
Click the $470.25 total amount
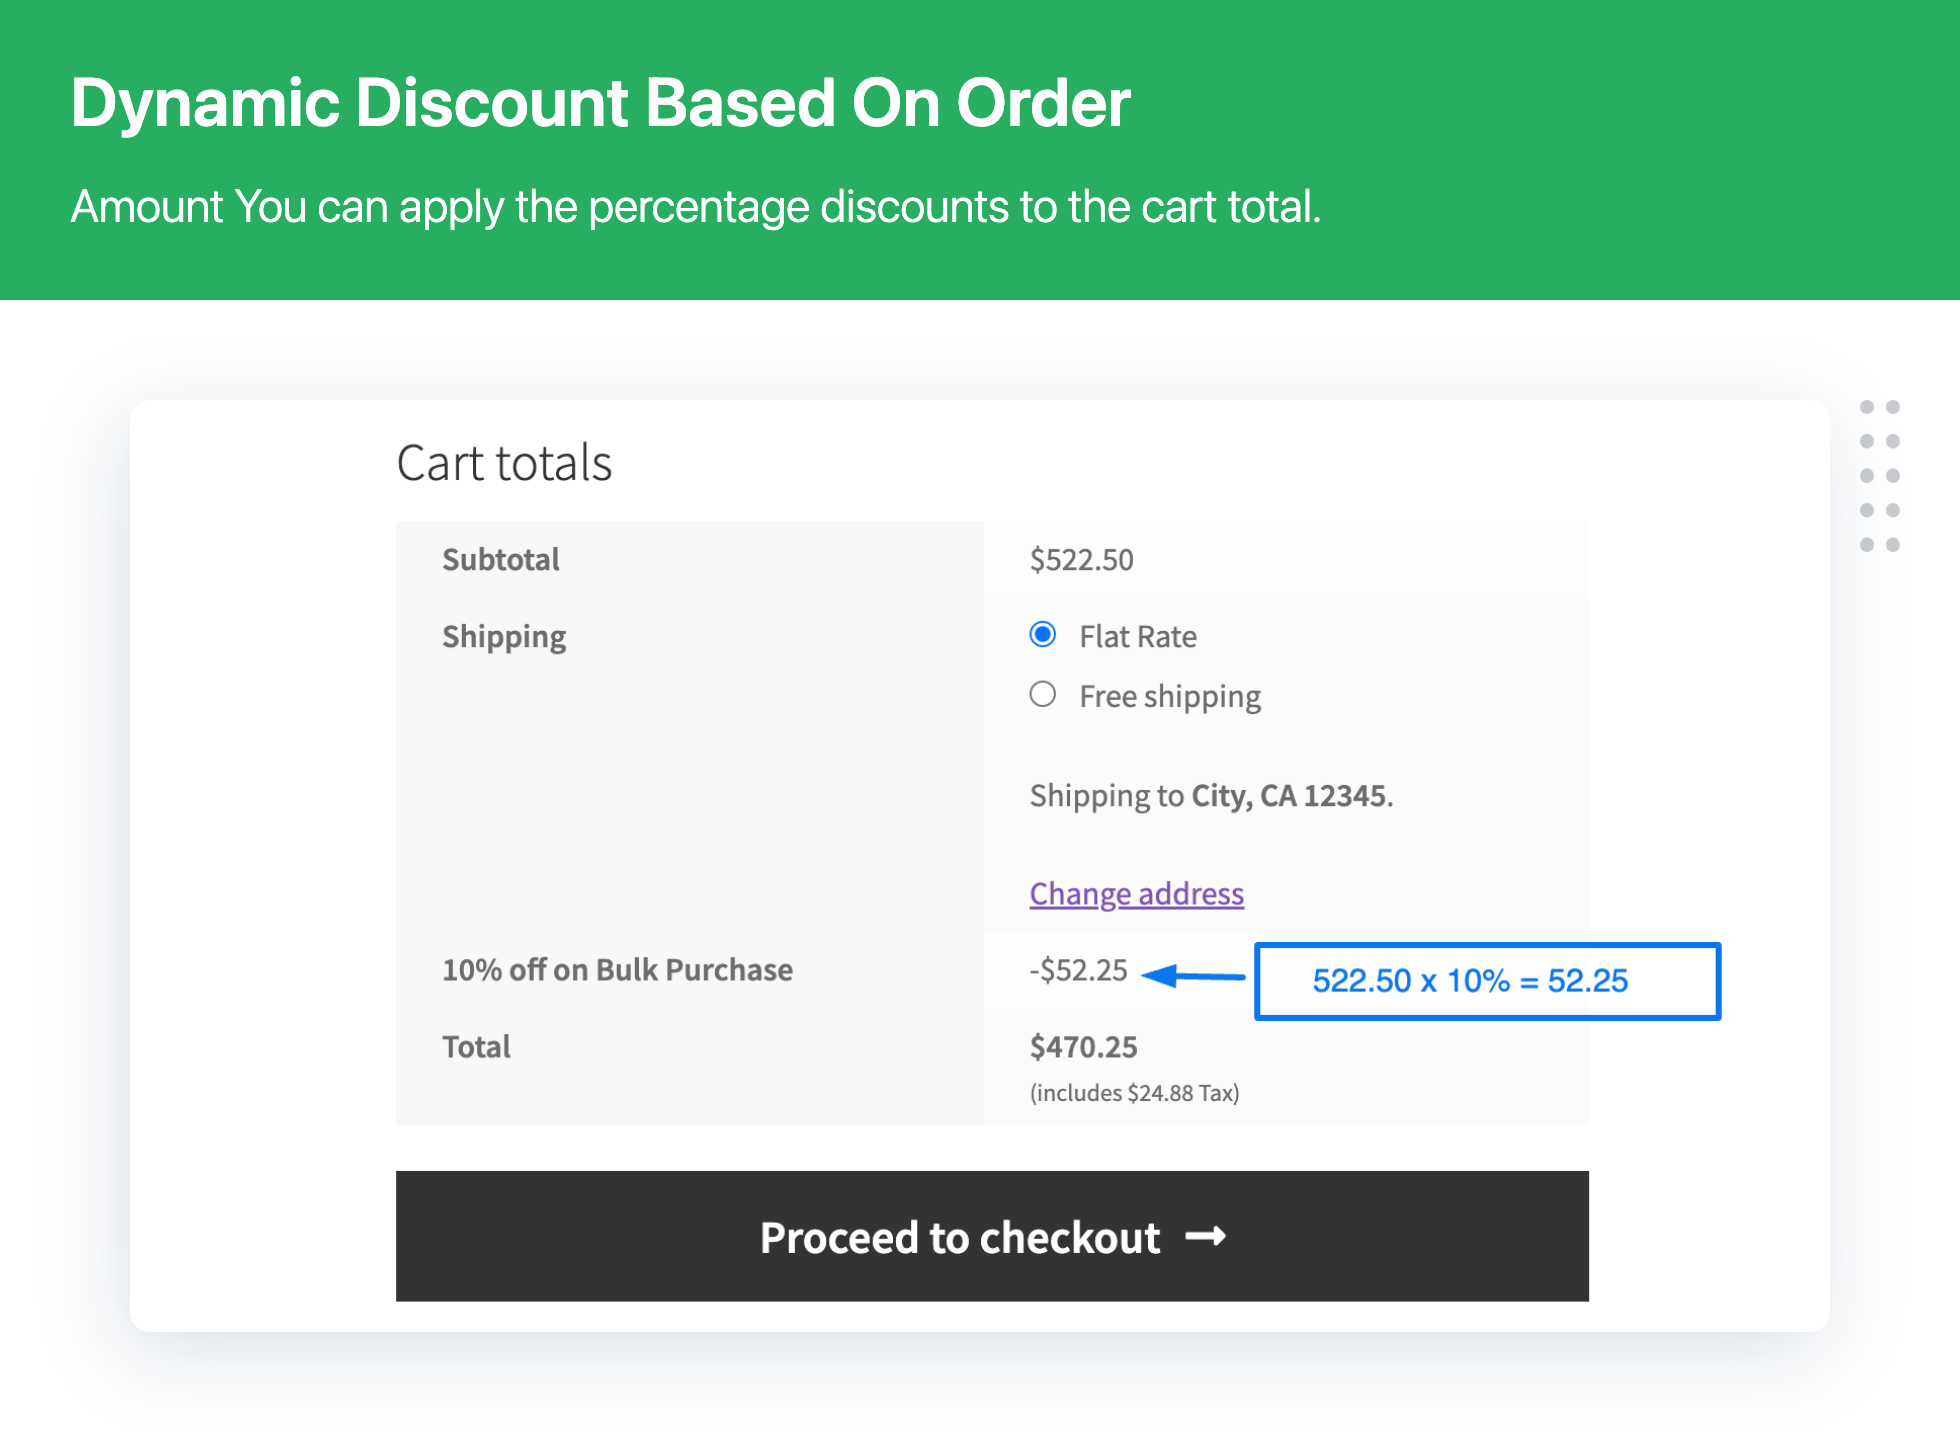[1083, 1047]
